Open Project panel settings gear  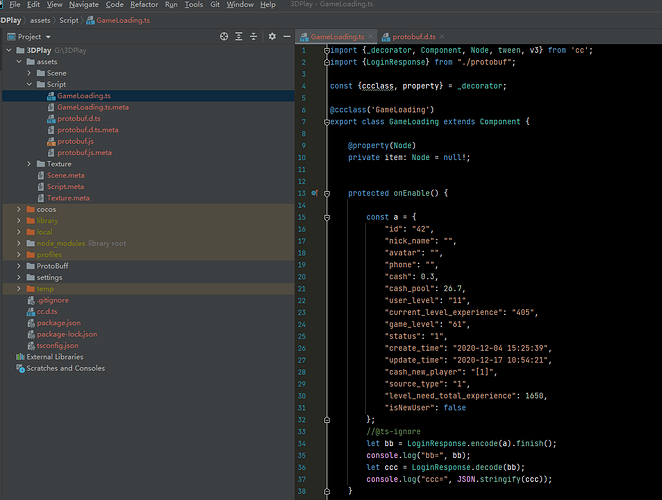272,36
